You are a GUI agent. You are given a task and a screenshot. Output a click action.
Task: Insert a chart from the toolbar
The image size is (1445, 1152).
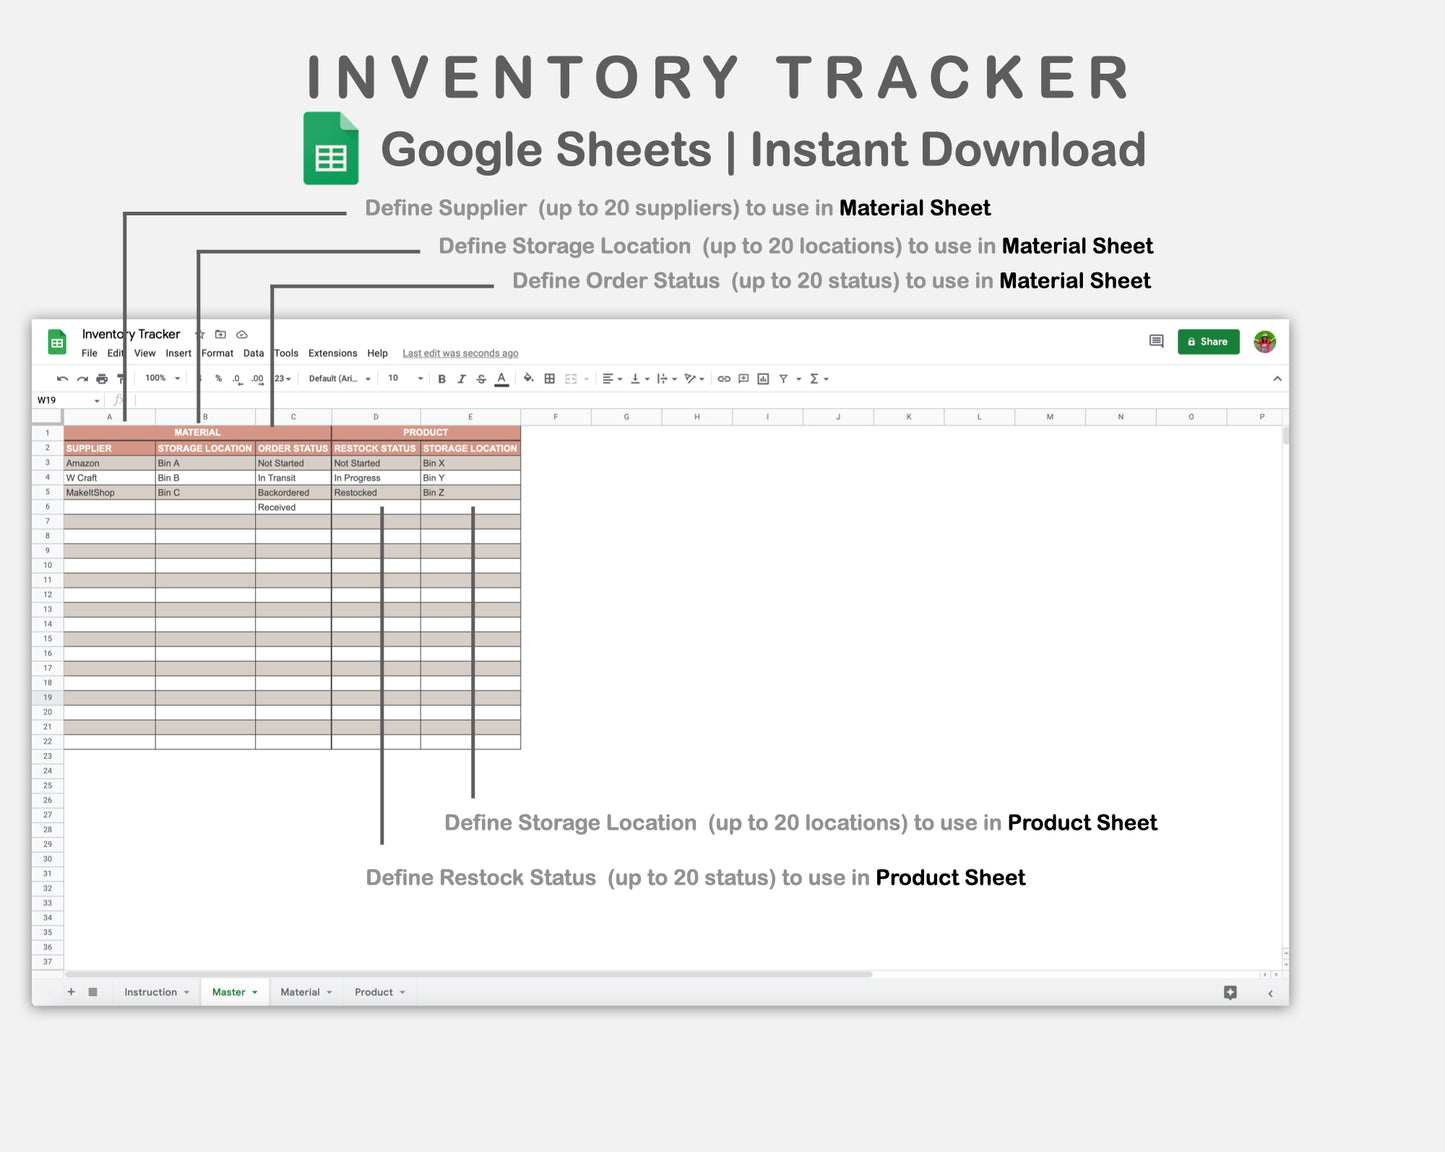click(x=763, y=378)
